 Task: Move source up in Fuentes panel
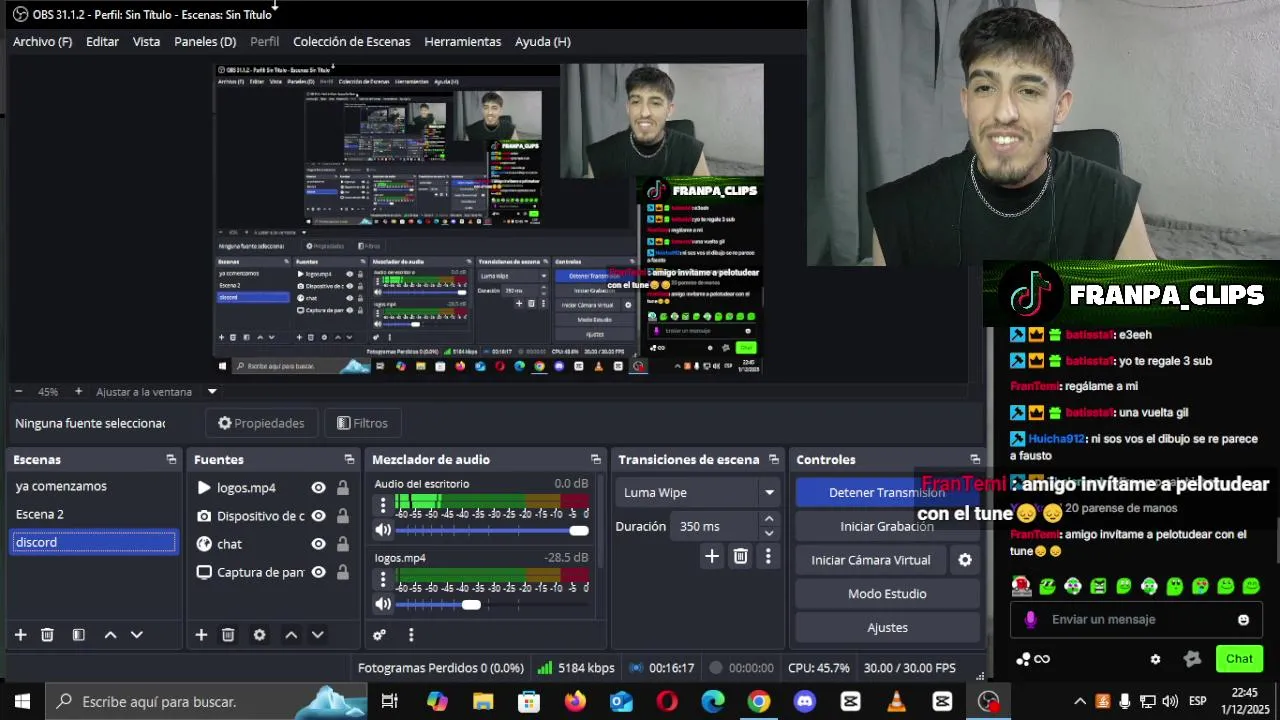291,635
